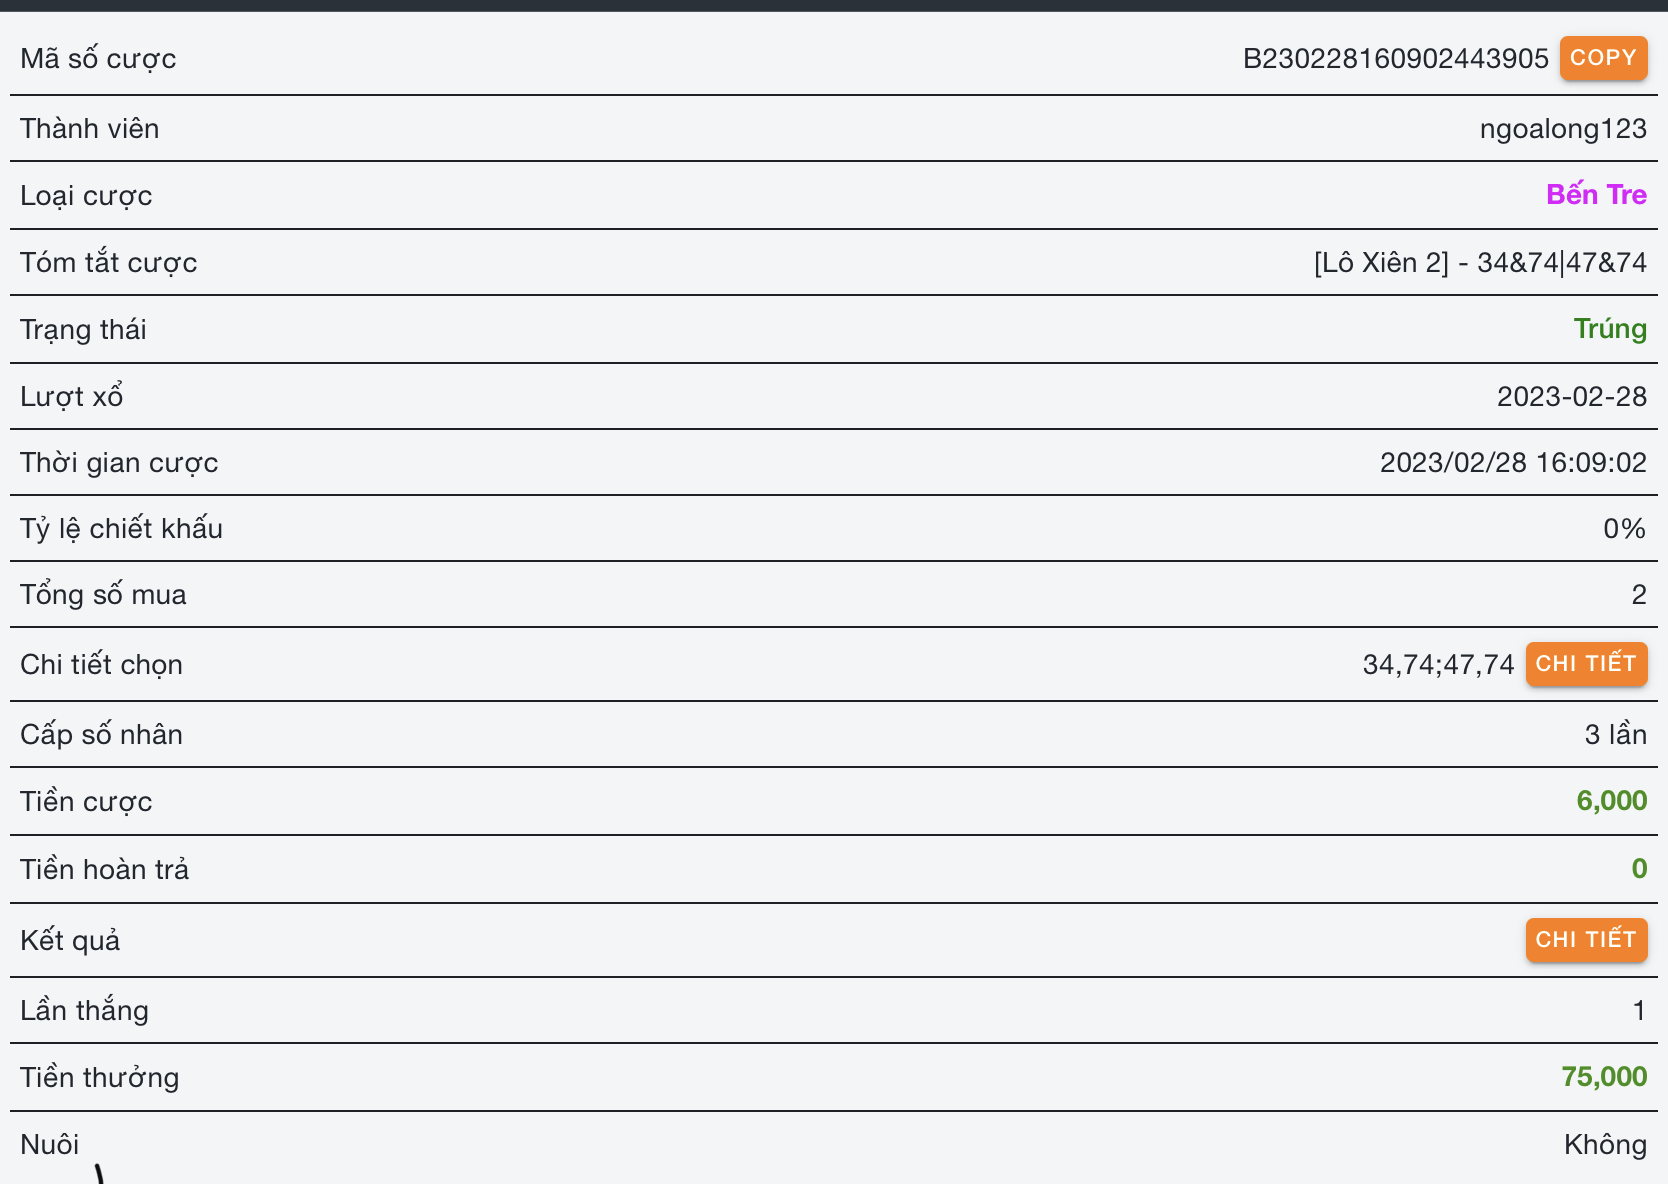
Task: Click the chosen numbers 34,74;47,74
Action: pyautogui.click(x=1438, y=665)
